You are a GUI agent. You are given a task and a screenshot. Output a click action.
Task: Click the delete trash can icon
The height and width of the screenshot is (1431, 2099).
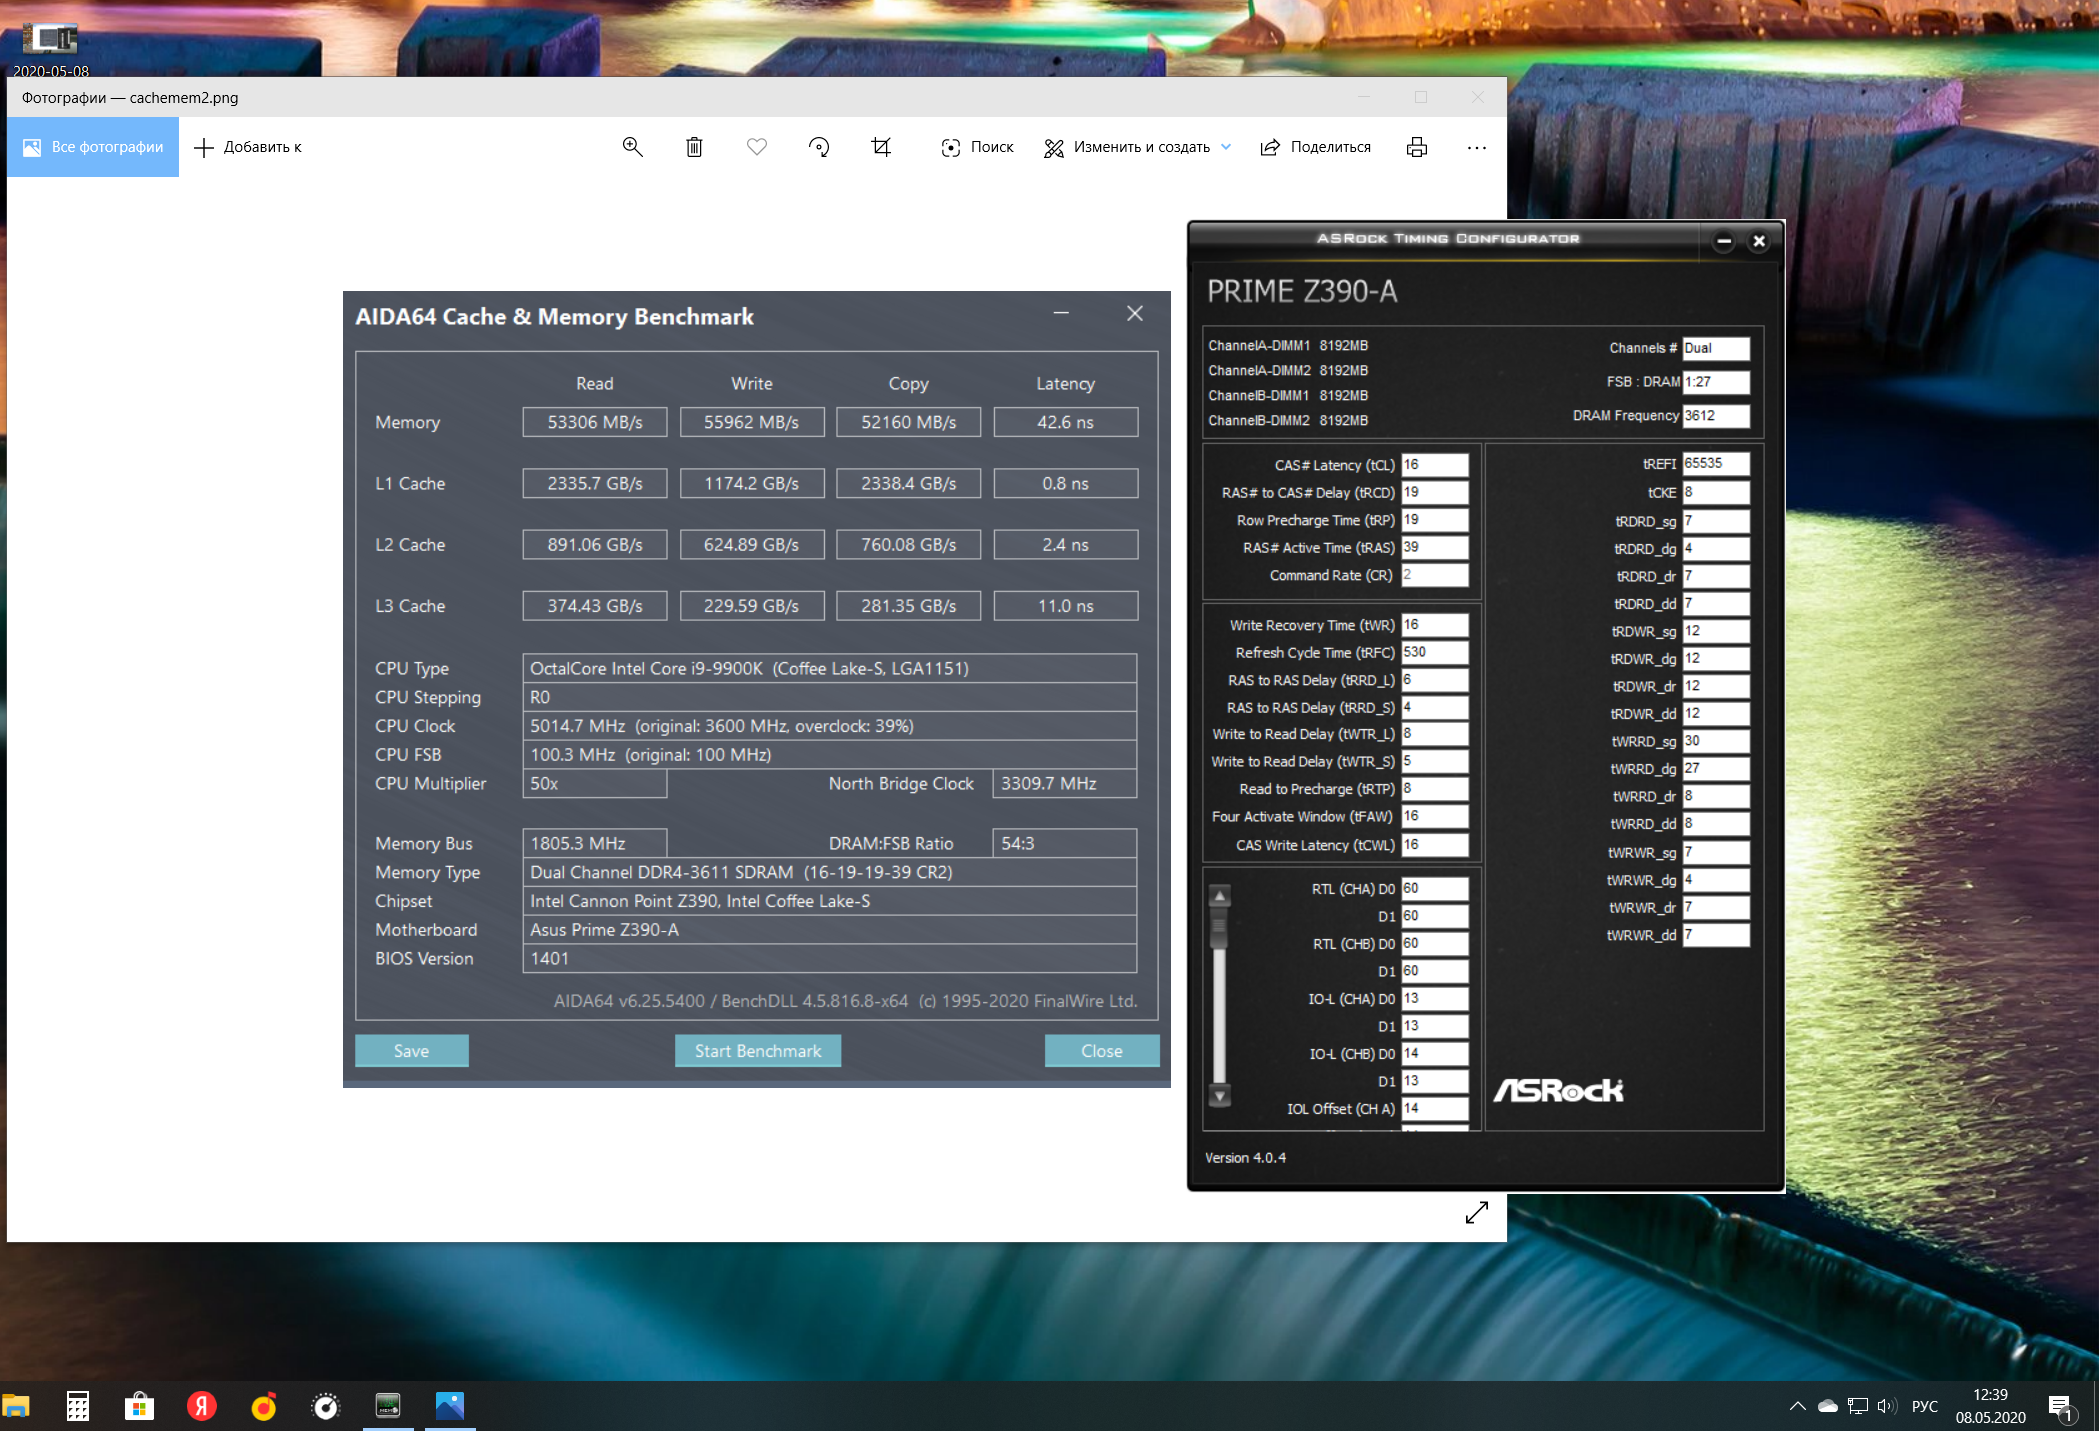(x=694, y=147)
